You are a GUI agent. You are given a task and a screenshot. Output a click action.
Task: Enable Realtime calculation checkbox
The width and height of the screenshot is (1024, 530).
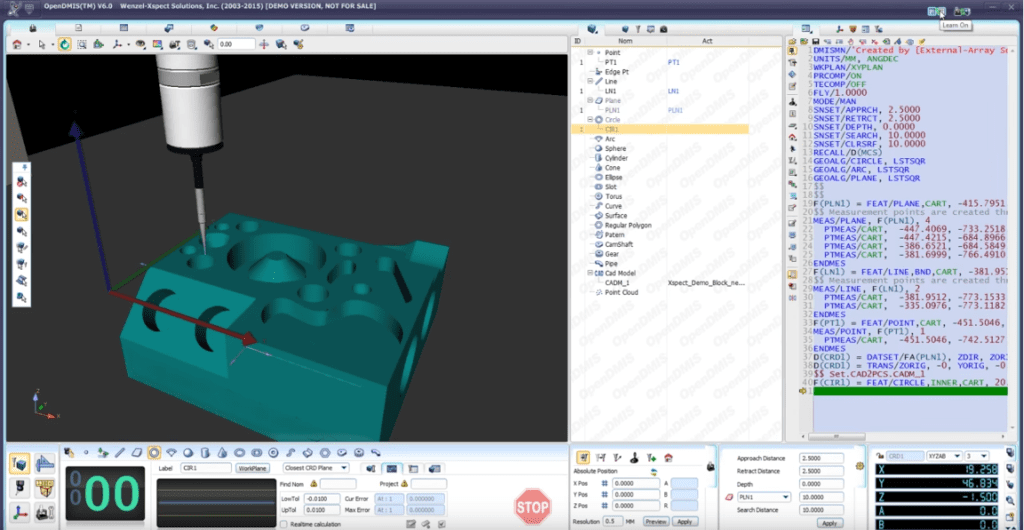(x=283, y=523)
